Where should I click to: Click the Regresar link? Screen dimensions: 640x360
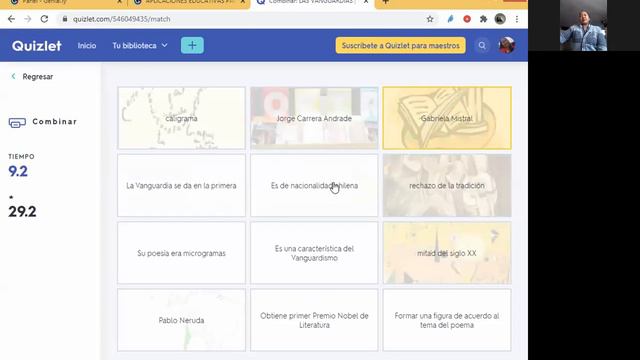click(x=38, y=77)
